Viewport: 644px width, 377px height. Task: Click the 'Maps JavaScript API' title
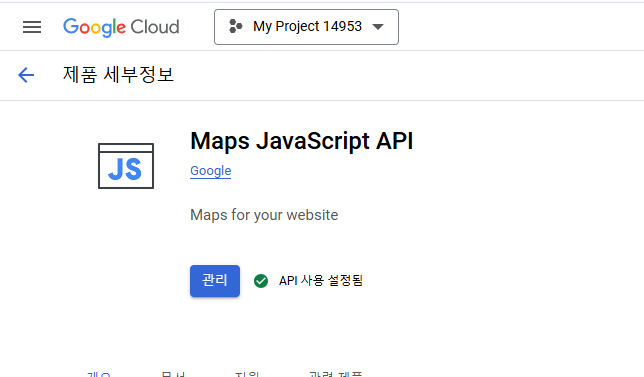point(301,141)
